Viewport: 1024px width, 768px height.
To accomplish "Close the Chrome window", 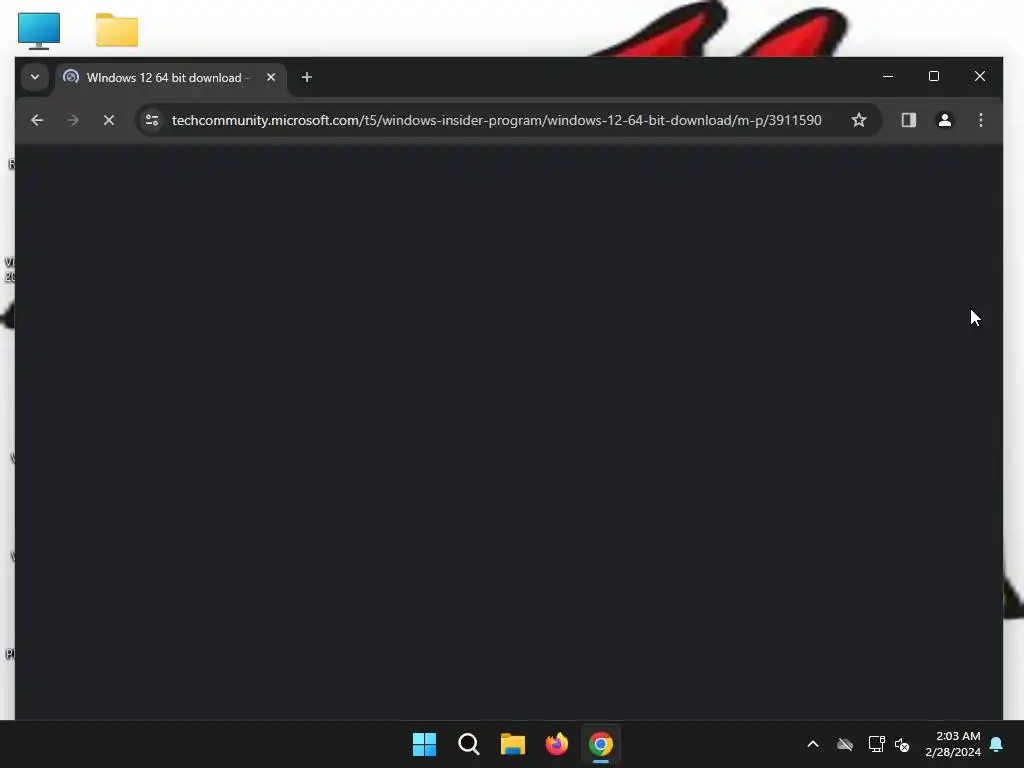I will coord(980,76).
